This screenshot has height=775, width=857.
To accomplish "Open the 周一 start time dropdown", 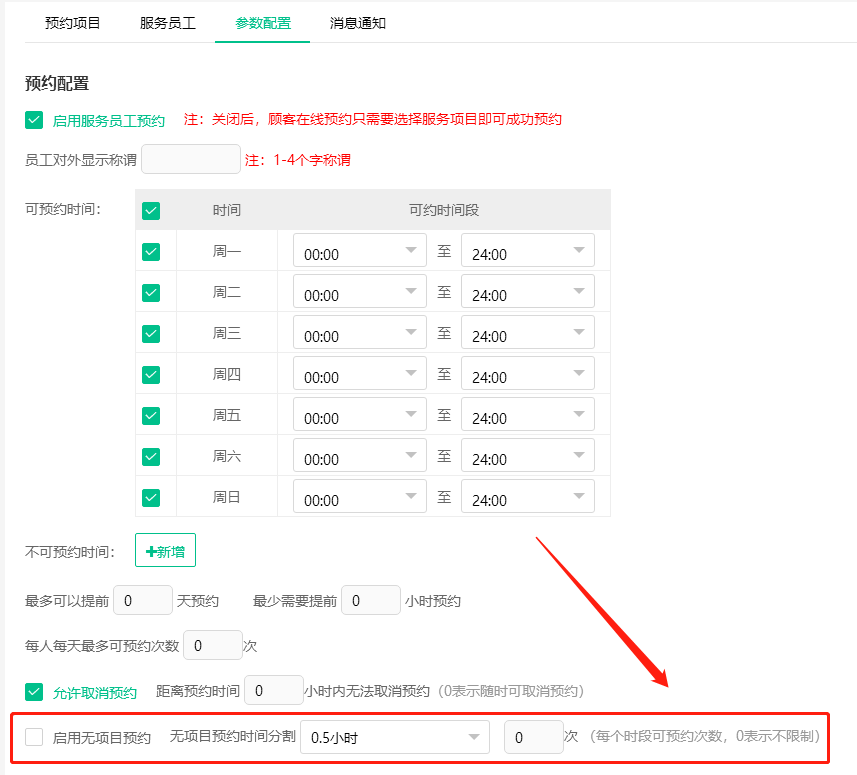I will (358, 250).
